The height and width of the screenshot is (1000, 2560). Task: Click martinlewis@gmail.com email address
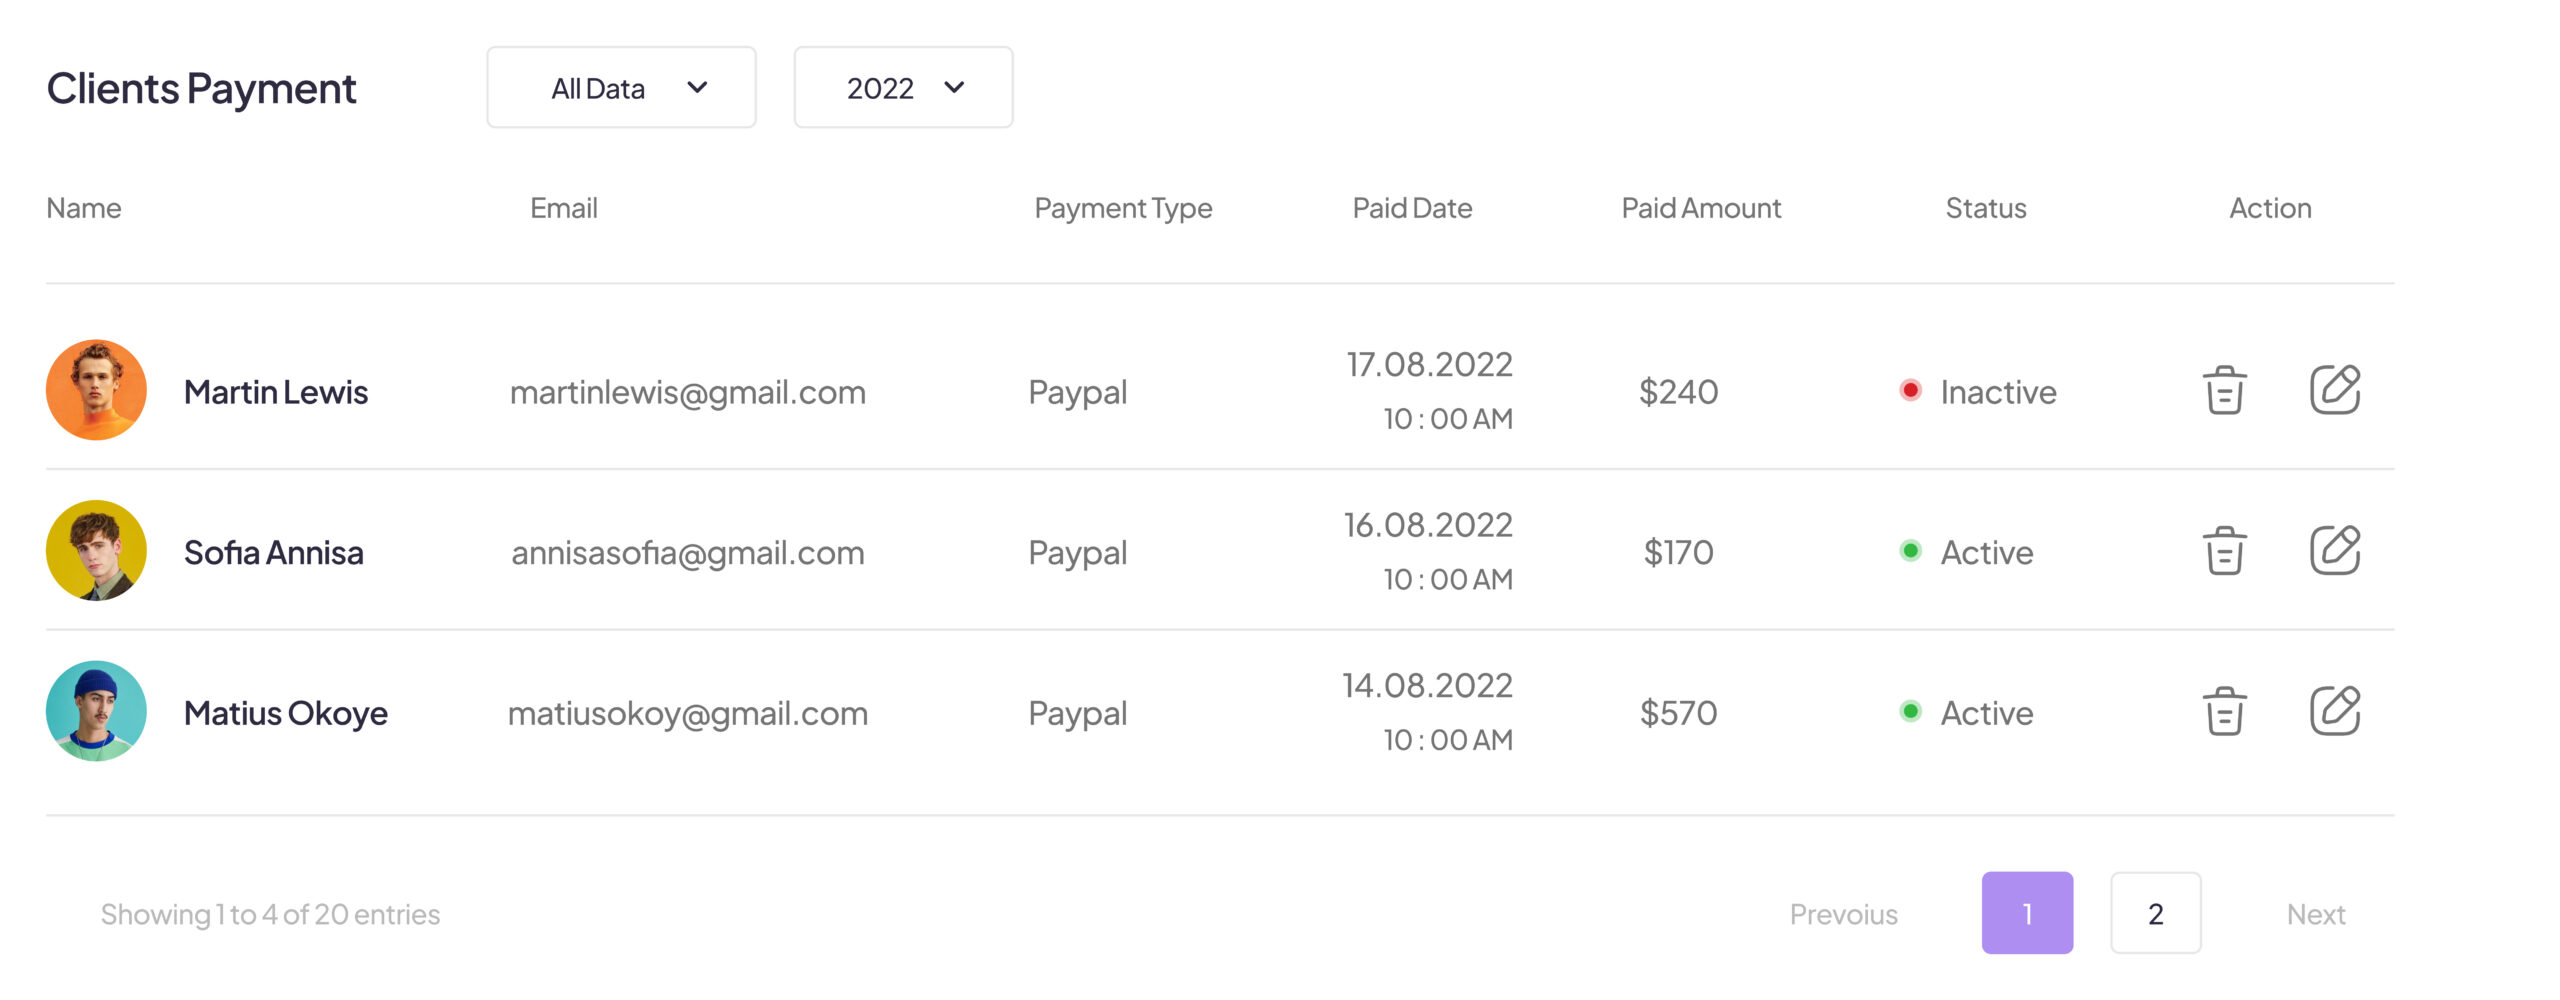click(x=687, y=392)
